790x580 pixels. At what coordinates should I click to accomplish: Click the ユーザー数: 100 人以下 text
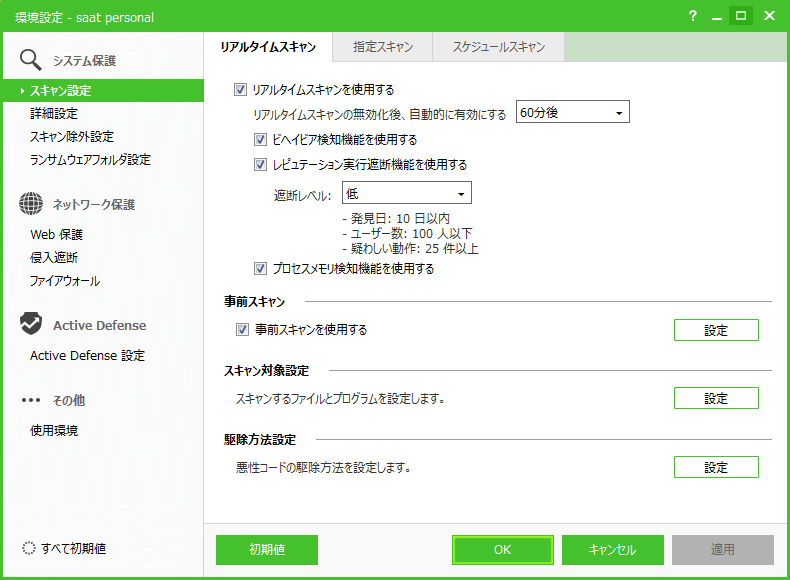(x=408, y=234)
